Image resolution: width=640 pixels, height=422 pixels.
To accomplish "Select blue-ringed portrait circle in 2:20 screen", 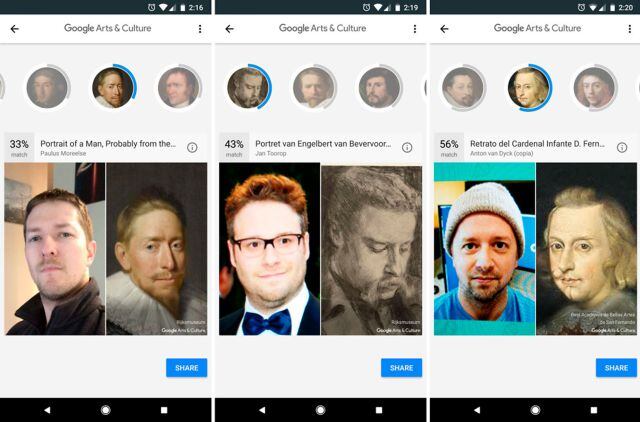I will coord(529,87).
